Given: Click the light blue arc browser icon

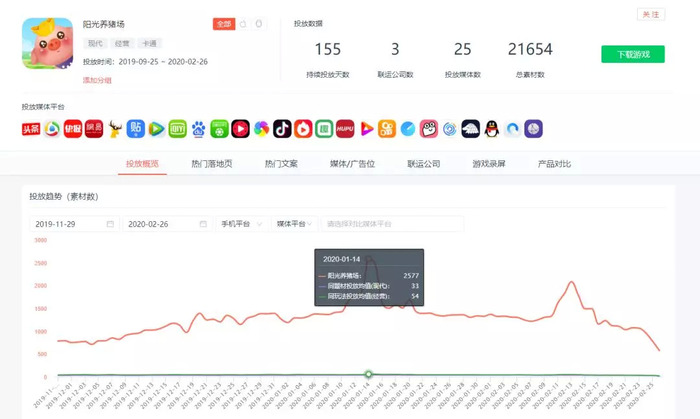Looking at the screenshot, I should (512, 129).
